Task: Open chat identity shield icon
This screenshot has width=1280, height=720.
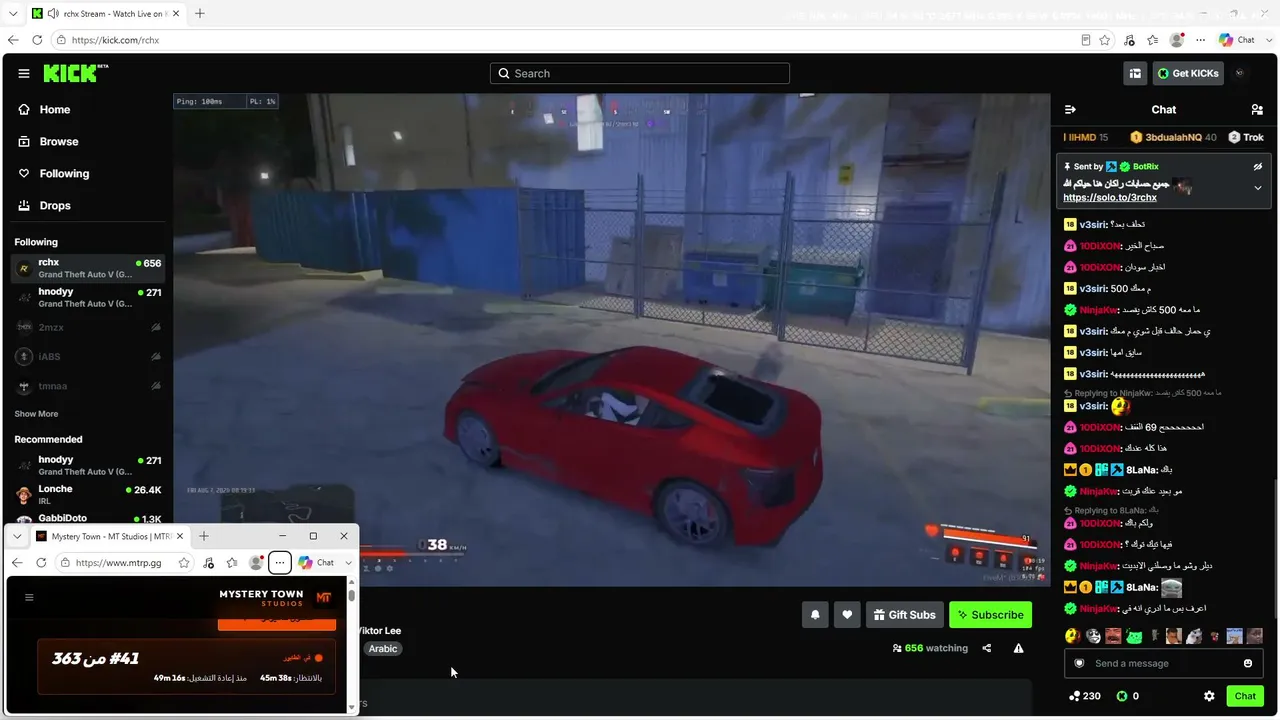Action: tap(1079, 663)
